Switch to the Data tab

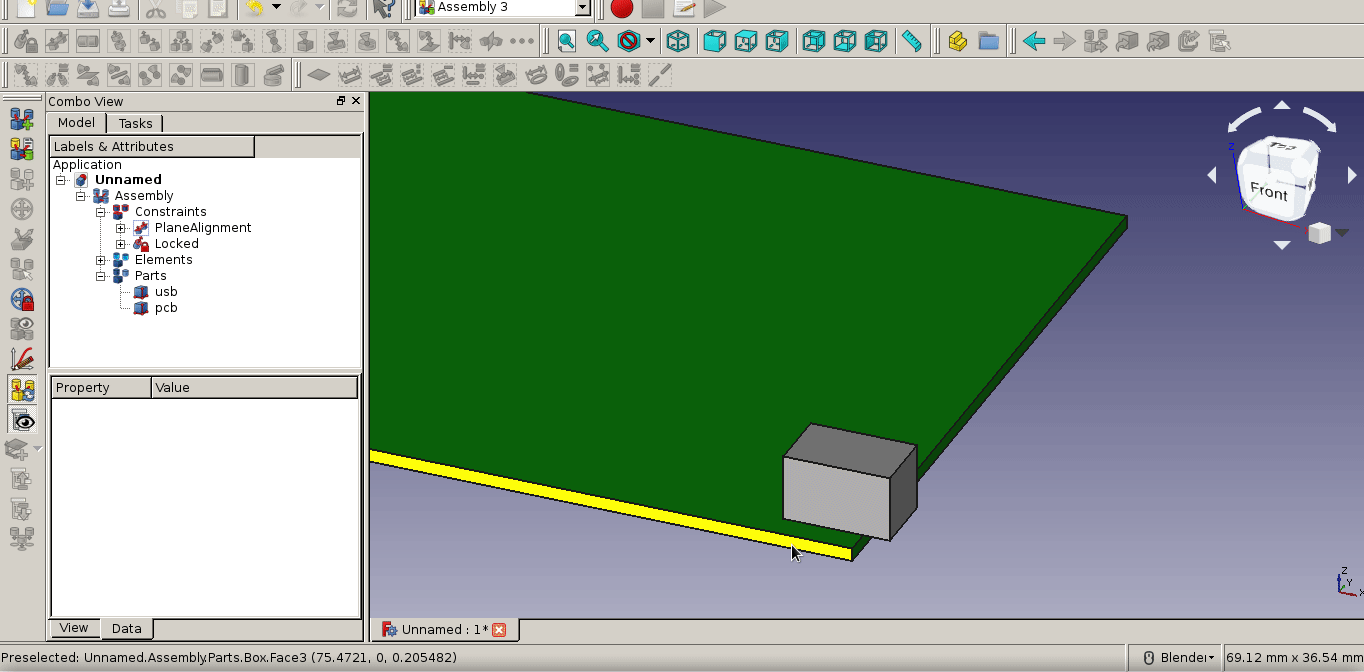click(126, 629)
